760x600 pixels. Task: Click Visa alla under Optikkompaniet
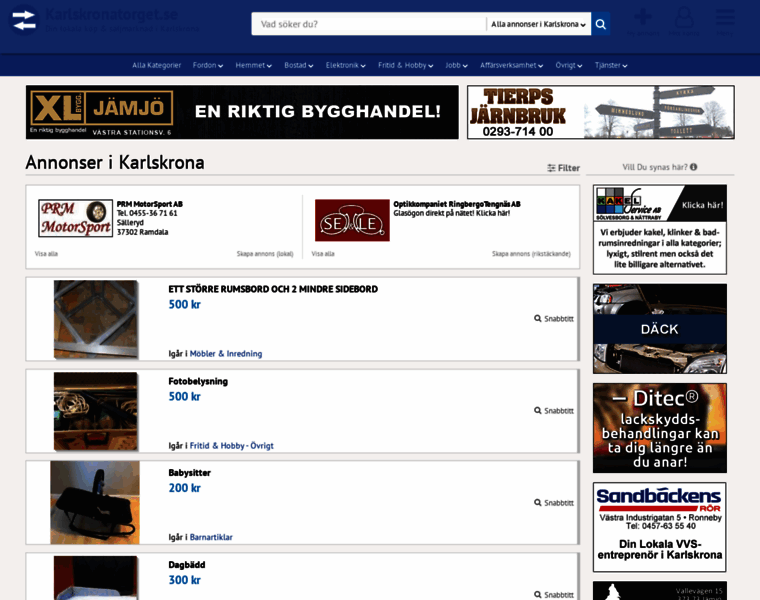pos(323,254)
